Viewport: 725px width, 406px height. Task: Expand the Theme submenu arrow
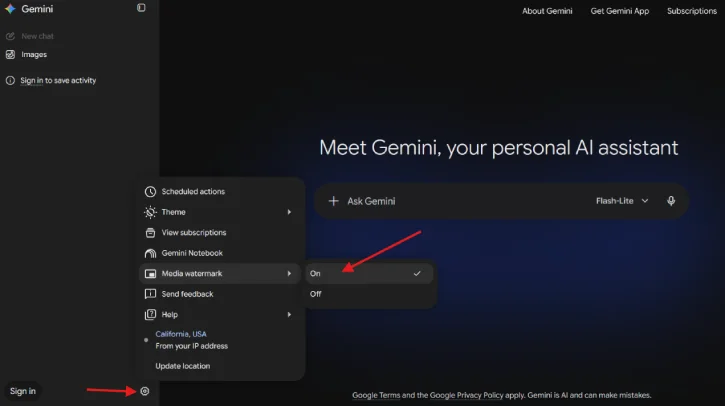pyautogui.click(x=289, y=212)
